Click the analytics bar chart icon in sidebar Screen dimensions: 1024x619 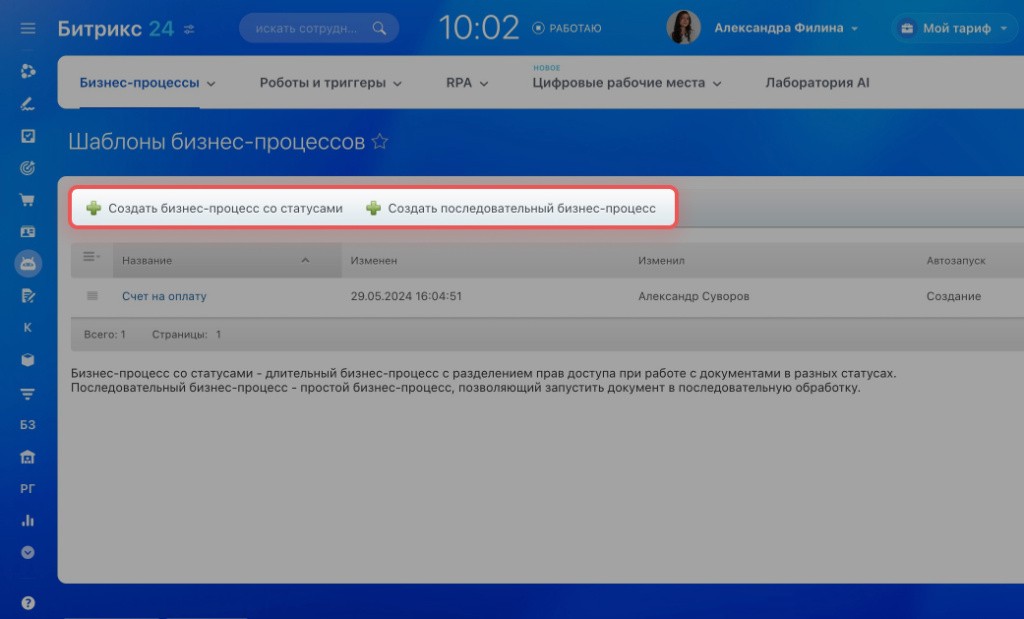(x=27, y=520)
